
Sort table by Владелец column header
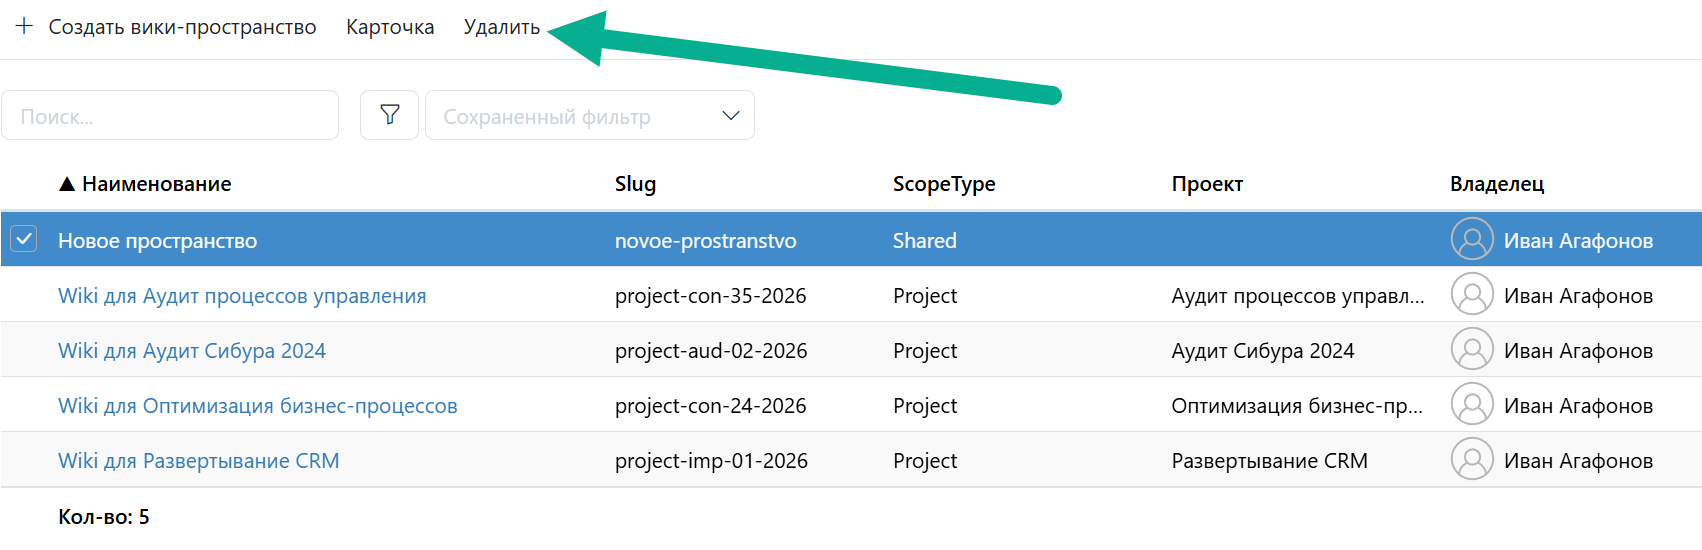pyautogui.click(x=1496, y=184)
